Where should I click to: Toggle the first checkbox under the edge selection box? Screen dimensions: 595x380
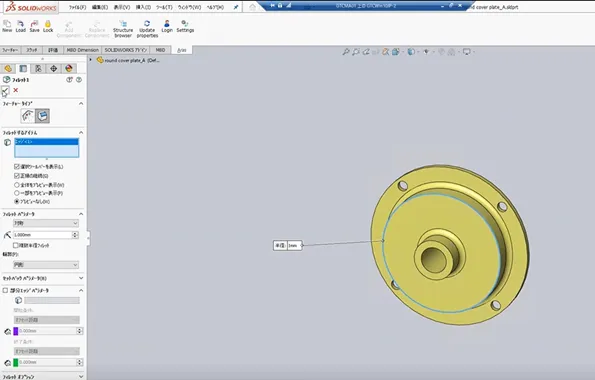pyautogui.click(x=17, y=167)
